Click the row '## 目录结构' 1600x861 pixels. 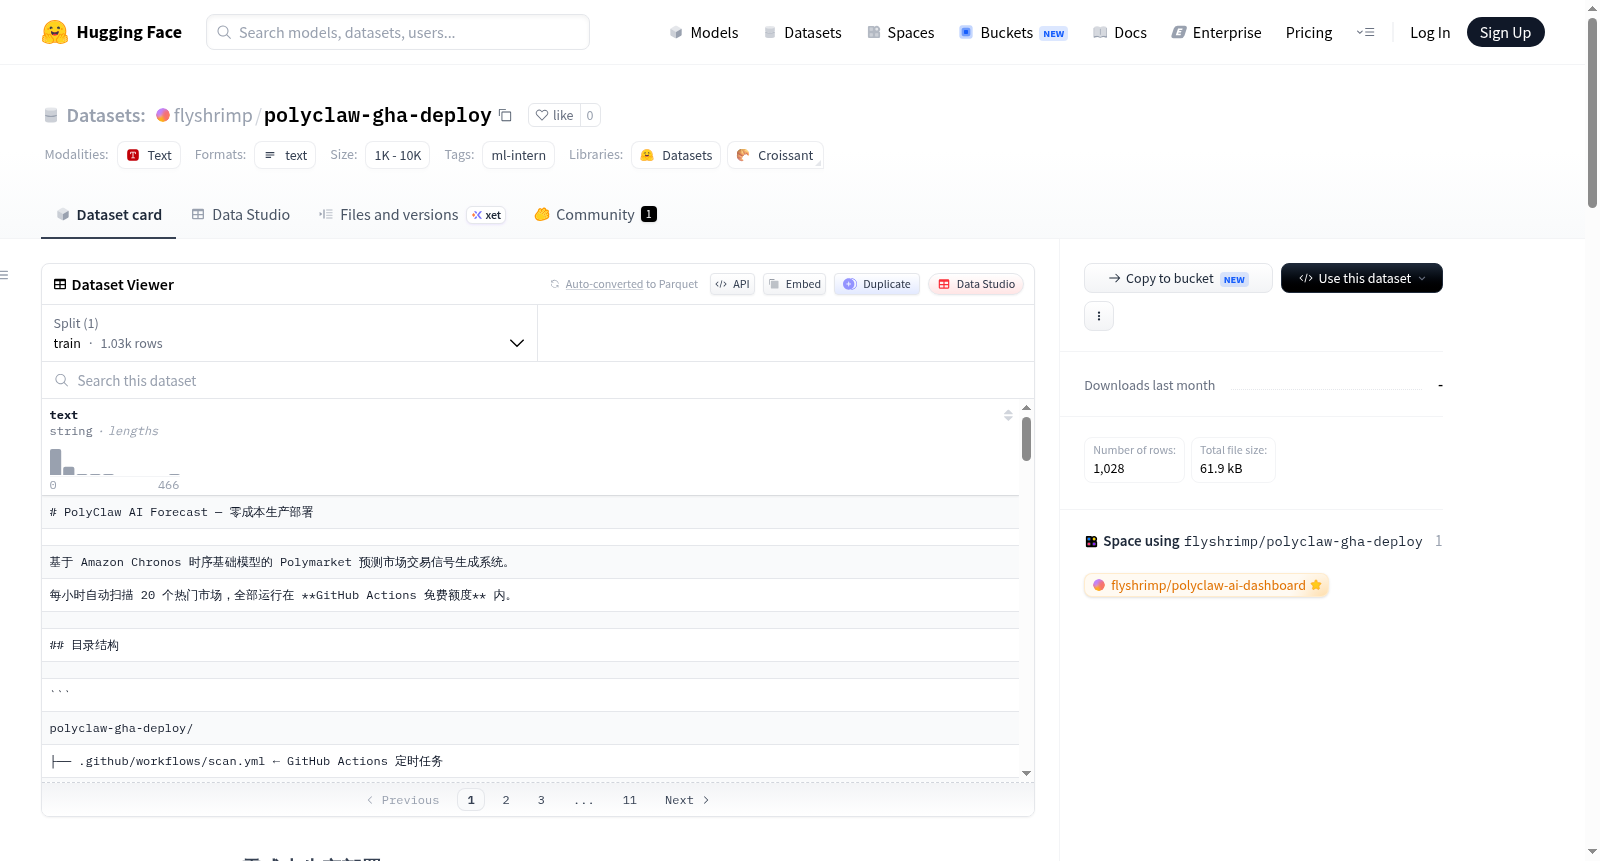tap(530, 645)
